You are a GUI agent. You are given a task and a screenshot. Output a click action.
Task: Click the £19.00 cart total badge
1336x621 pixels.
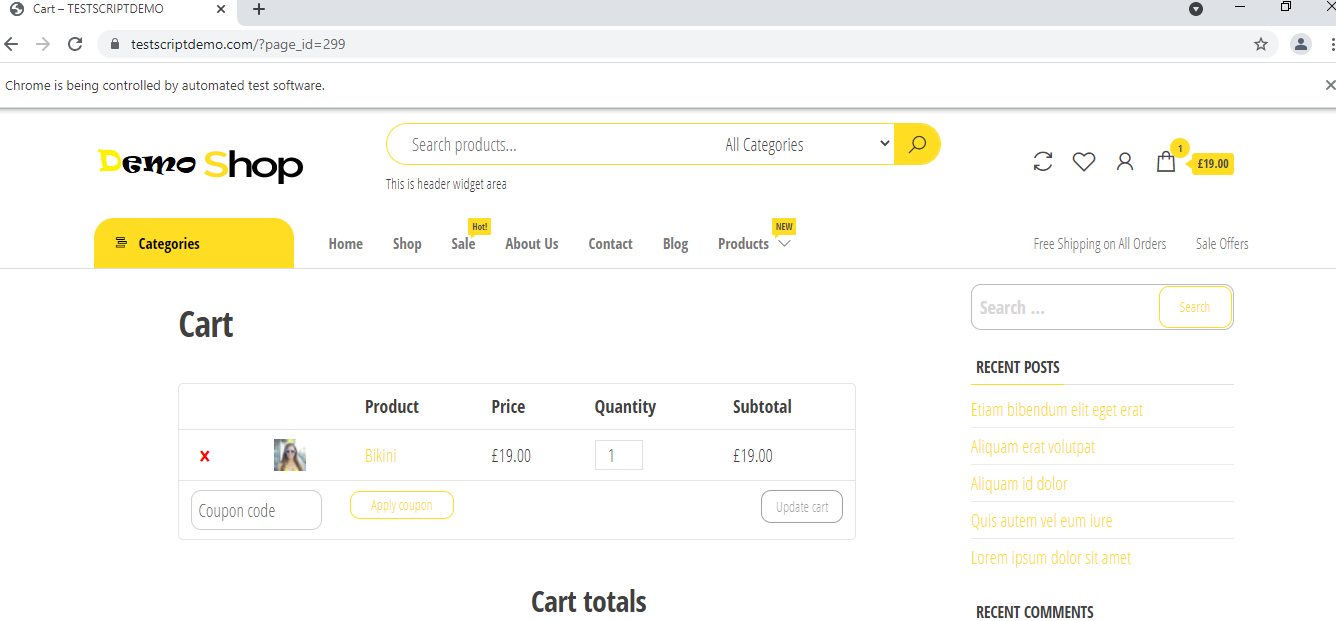(x=1213, y=164)
